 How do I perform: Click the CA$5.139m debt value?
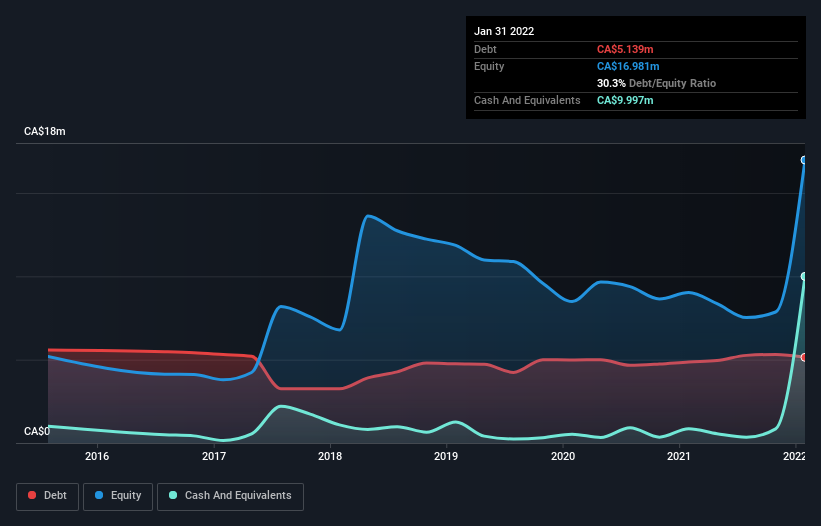625,49
